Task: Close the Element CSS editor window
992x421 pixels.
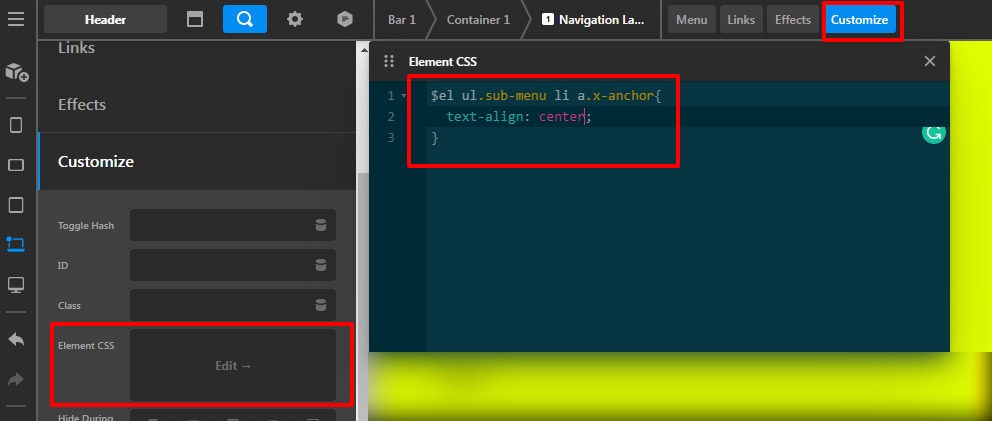Action: pos(929,61)
